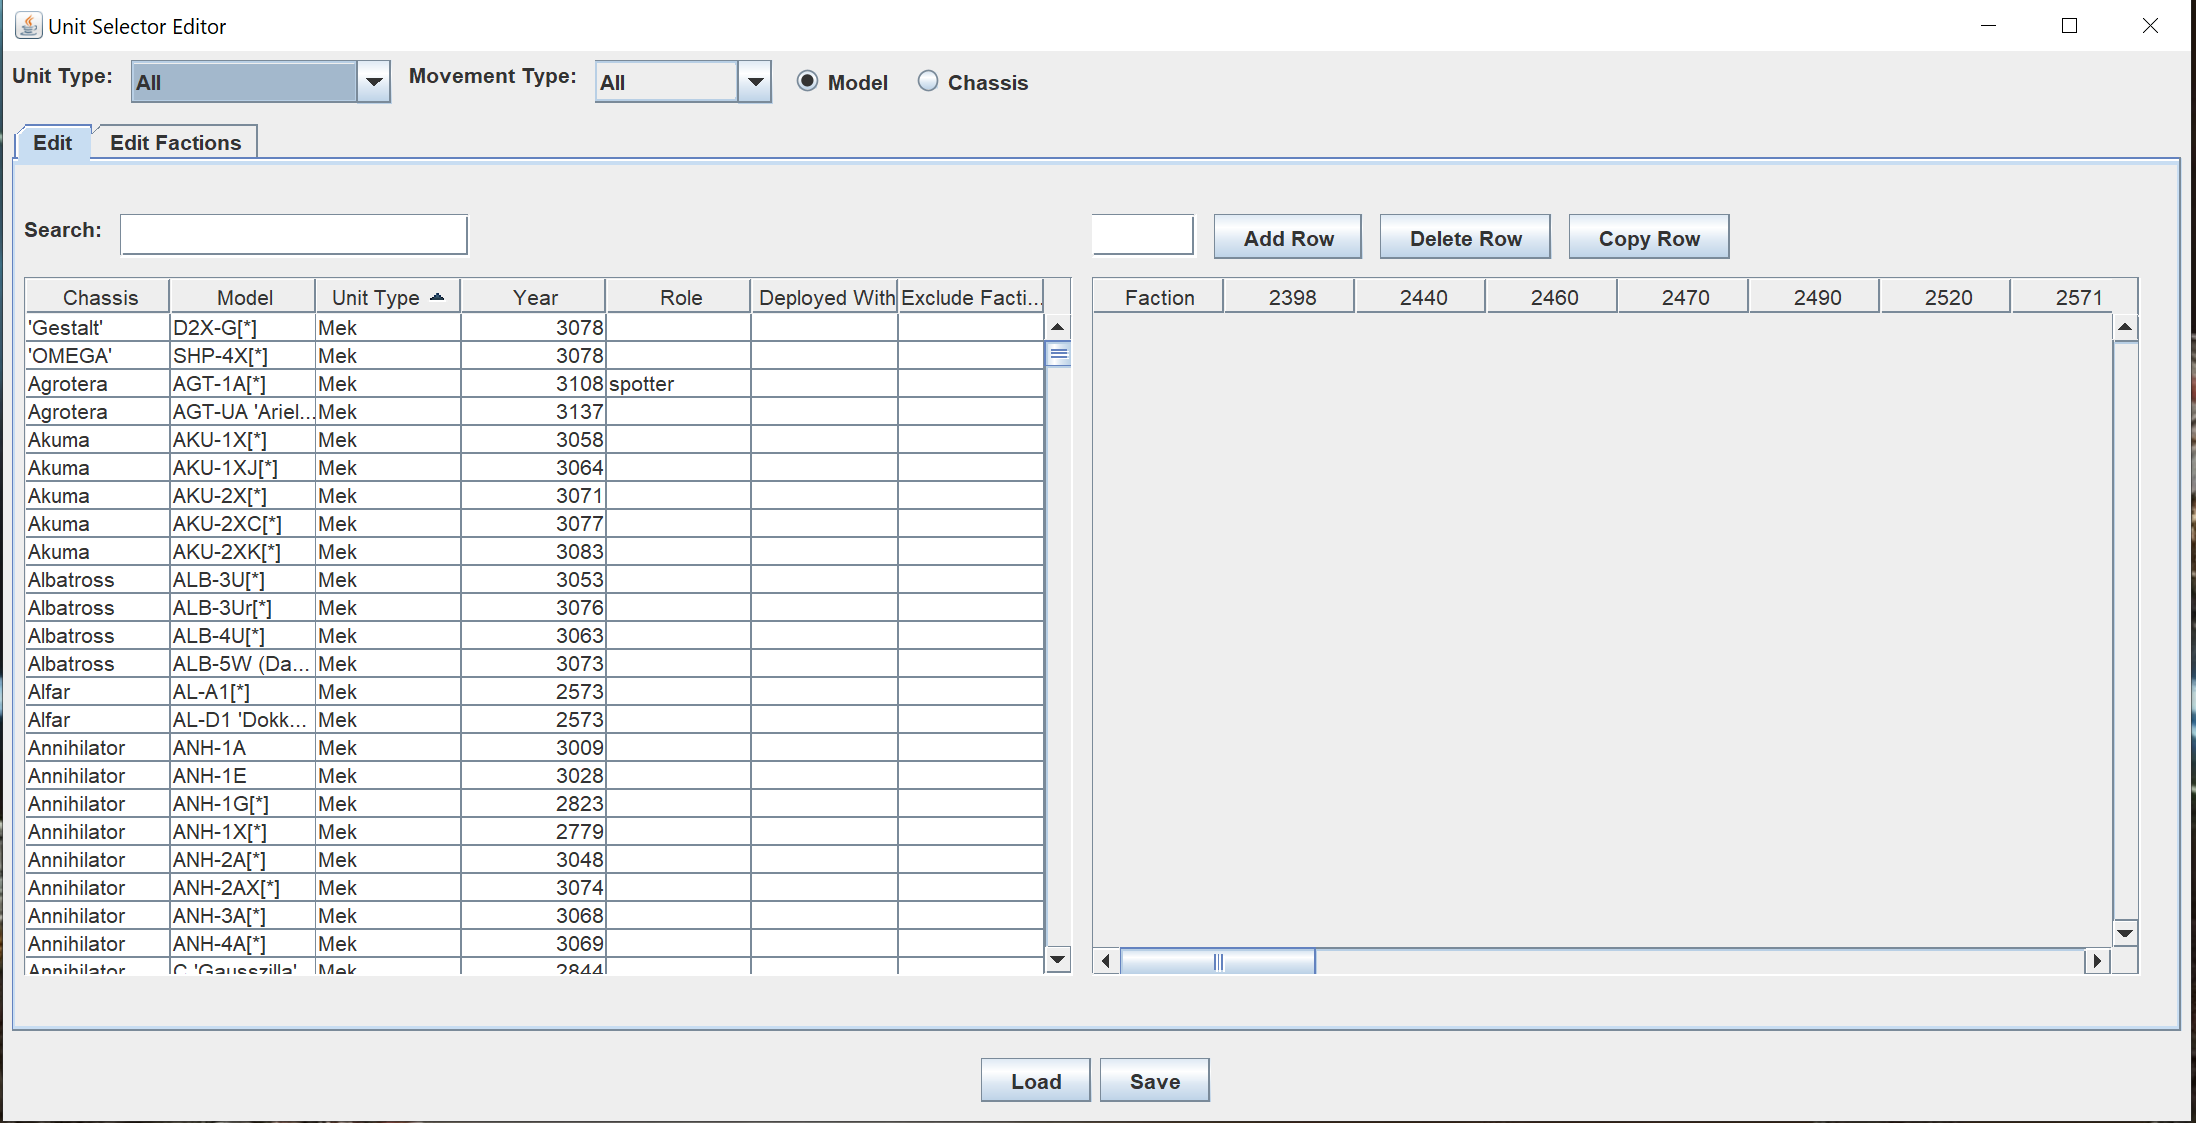The height and width of the screenshot is (1123, 2196).
Task: Click the sort arrow on Unit Type column
Action: pyautogui.click(x=437, y=296)
